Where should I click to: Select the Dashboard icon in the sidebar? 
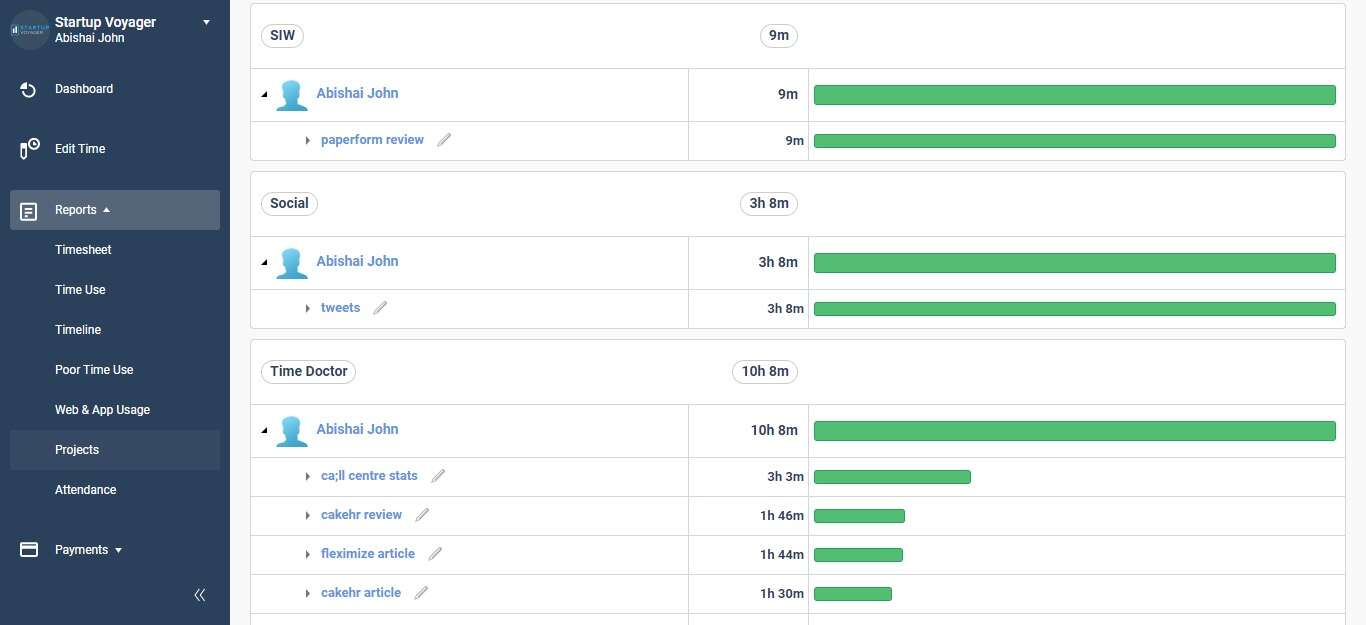28,89
